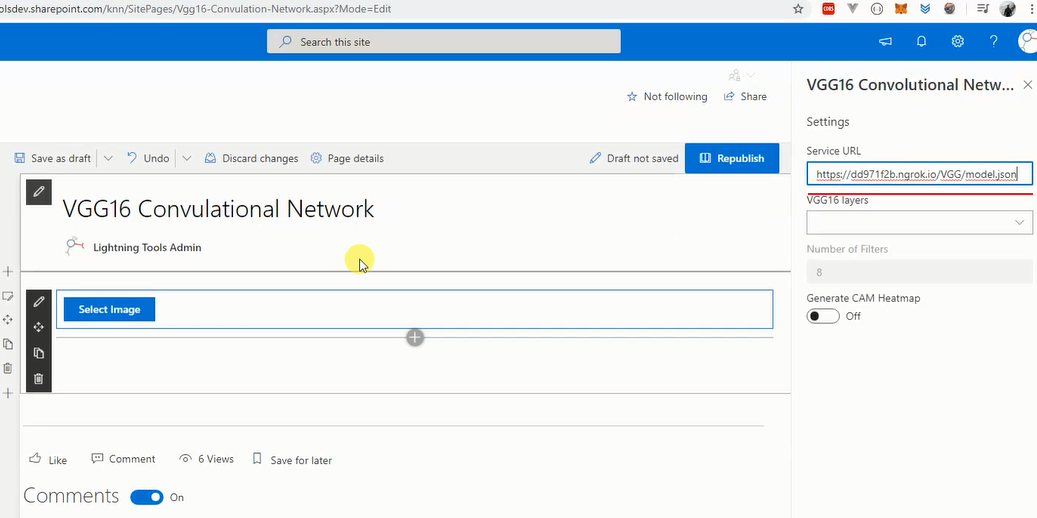The height and width of the screenshot is (518, 1037).
Task: Open SharePoint settings gear icon
Action: (958, 42)
